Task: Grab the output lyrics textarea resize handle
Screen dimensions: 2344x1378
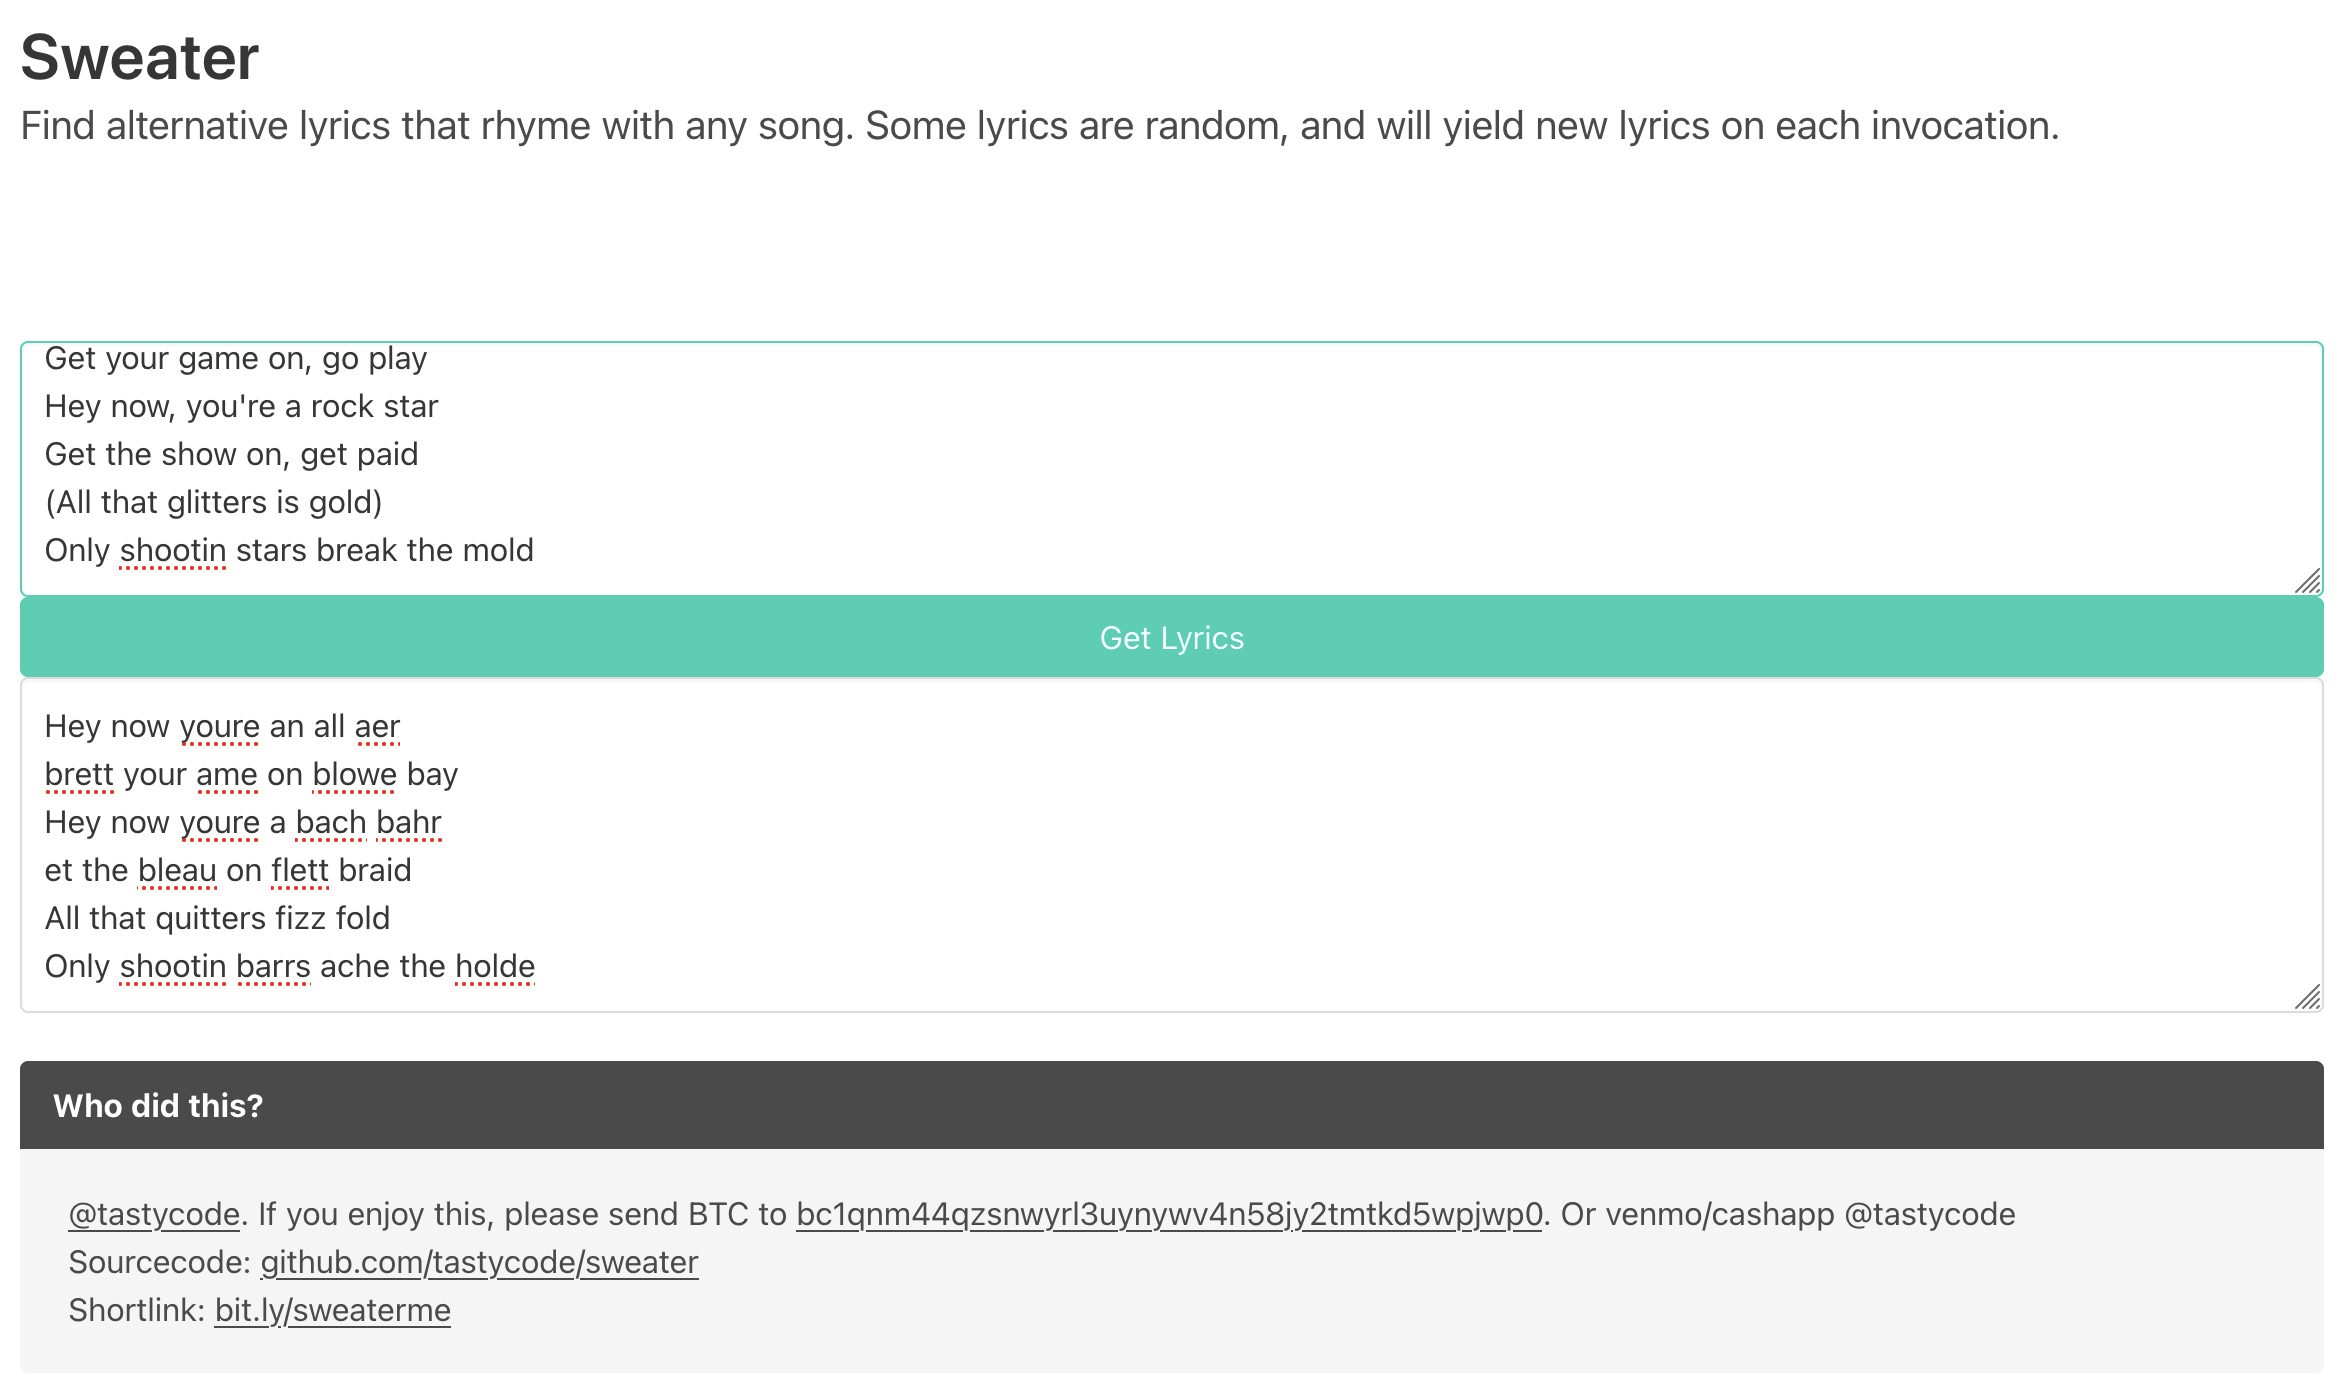Action: 2307,997
